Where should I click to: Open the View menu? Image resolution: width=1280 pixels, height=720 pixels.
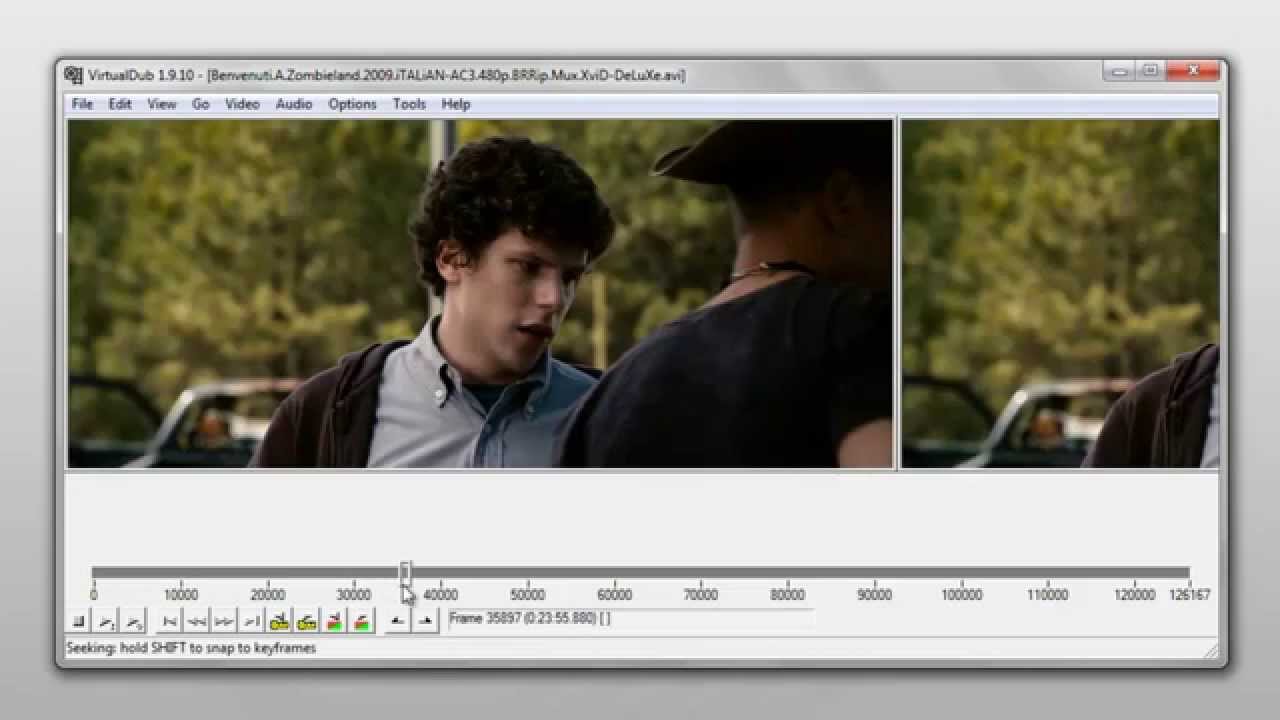(x=162, y=104)
